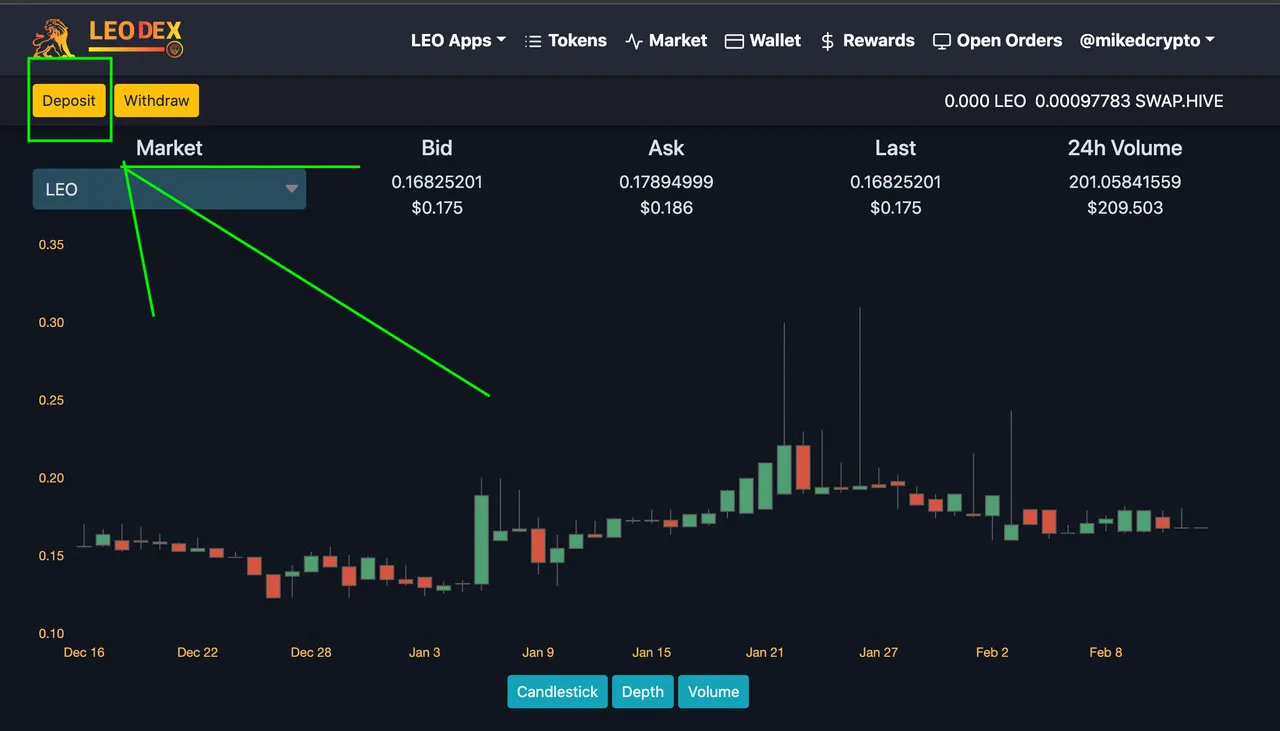Click the monitor icon beside Open Orders
The image size is (1280, 731).
click(942, 41)
